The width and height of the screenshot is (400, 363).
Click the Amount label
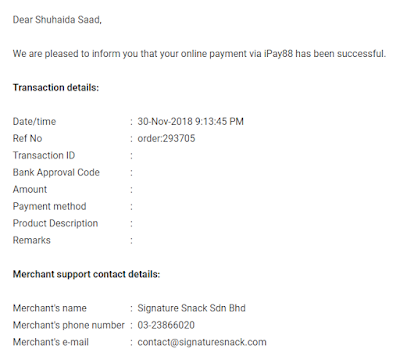click(30, 189)
